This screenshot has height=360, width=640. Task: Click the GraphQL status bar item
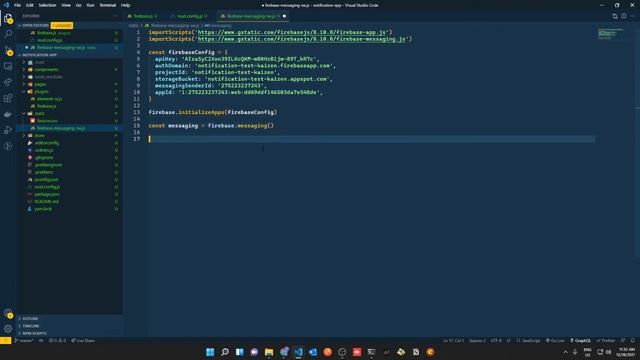click(x=580, y=340)
